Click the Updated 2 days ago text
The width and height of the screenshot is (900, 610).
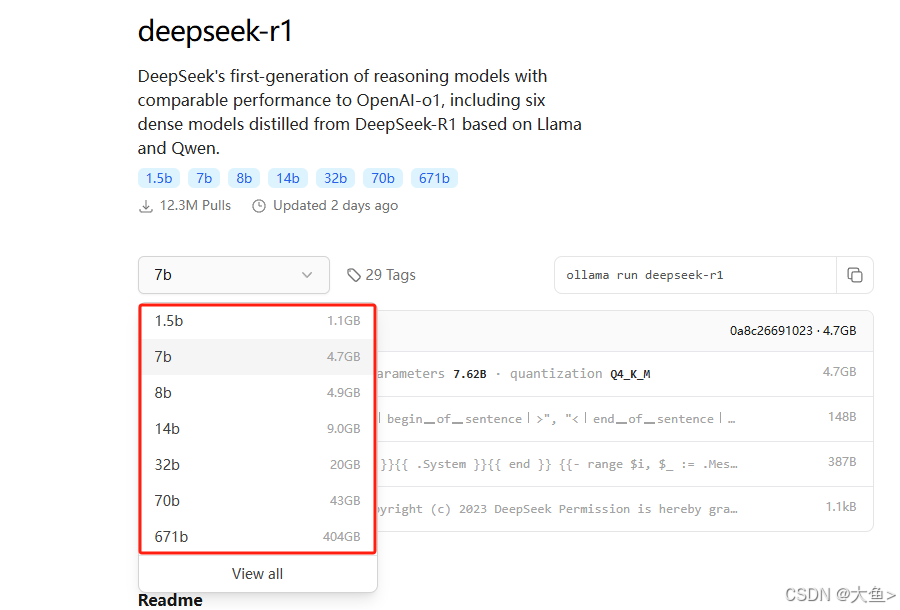coord(335,205)
